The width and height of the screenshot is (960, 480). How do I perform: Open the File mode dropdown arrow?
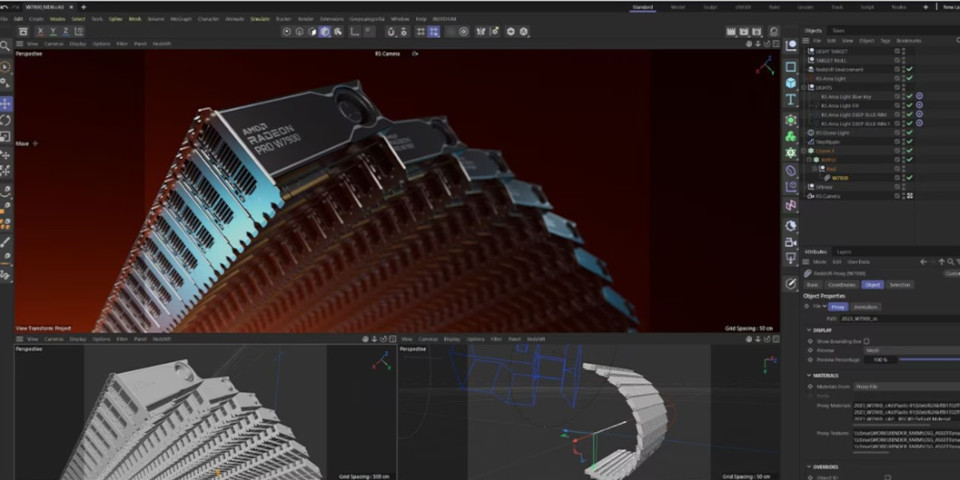(825, 306)
